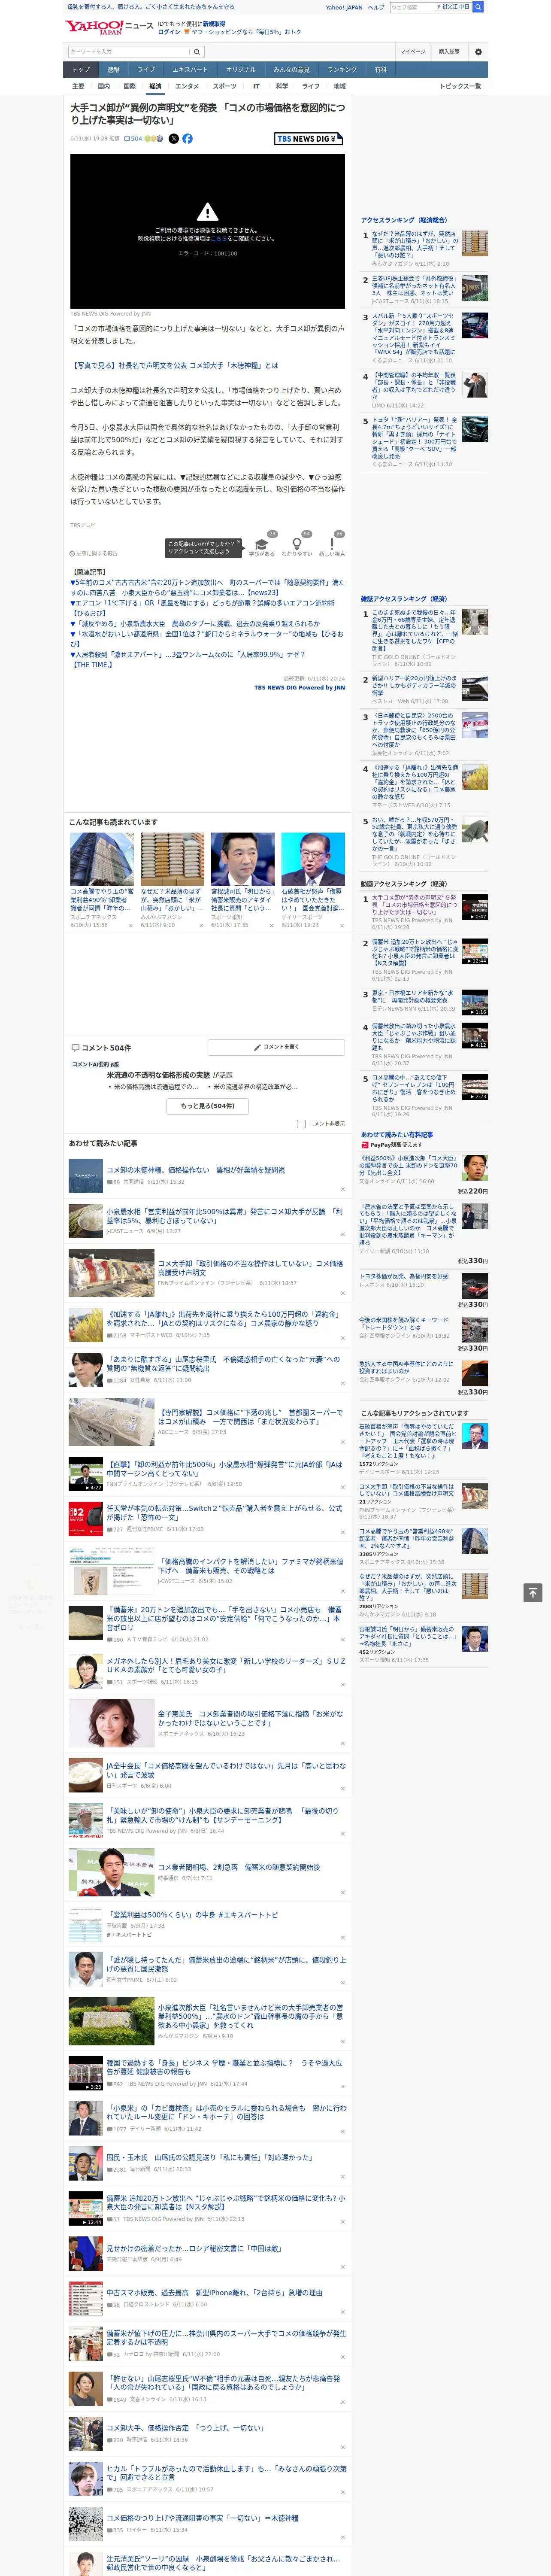Click the ログイン link
This screenshot has width=551, height=2576.
[x=169, y=32]
